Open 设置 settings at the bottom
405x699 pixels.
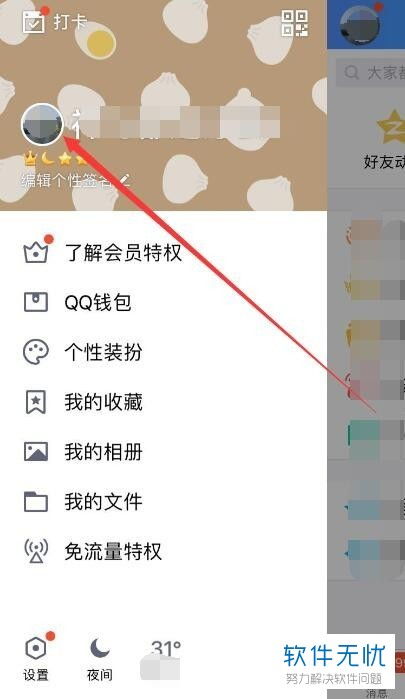pyautogui.click(x=36, y=659)
